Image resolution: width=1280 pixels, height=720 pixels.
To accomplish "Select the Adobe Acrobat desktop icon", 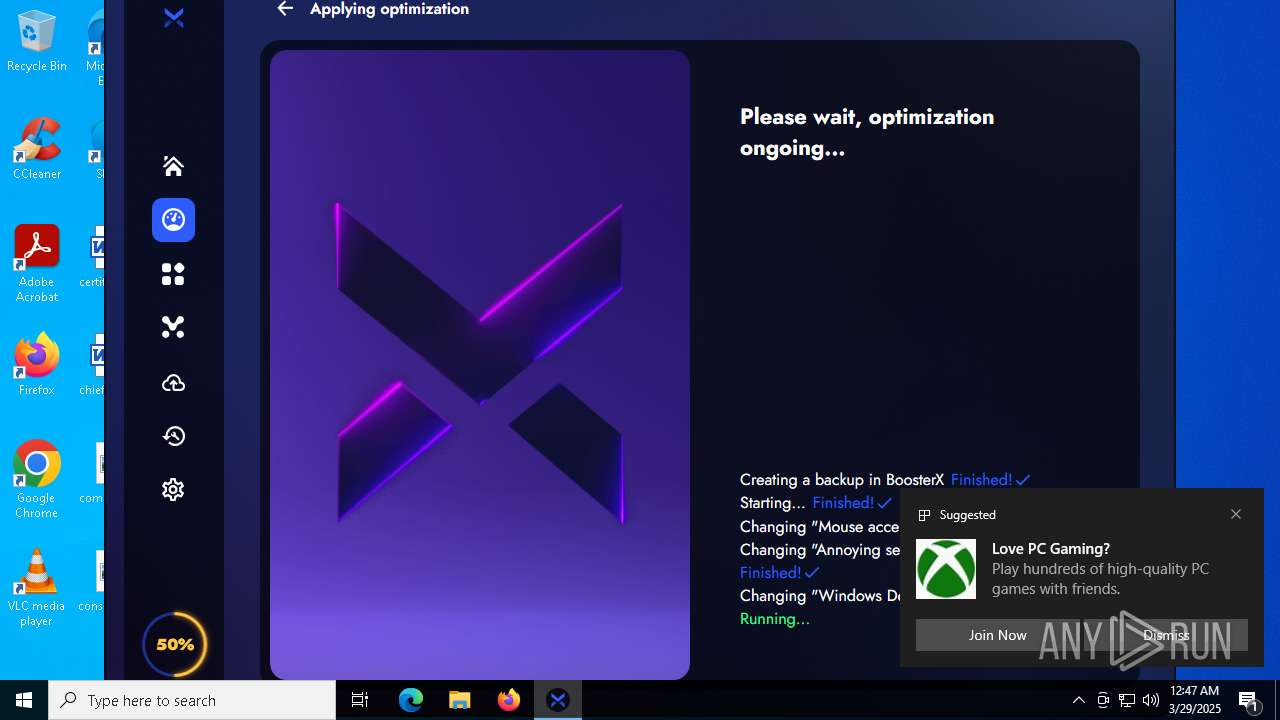I will point(37,264).
